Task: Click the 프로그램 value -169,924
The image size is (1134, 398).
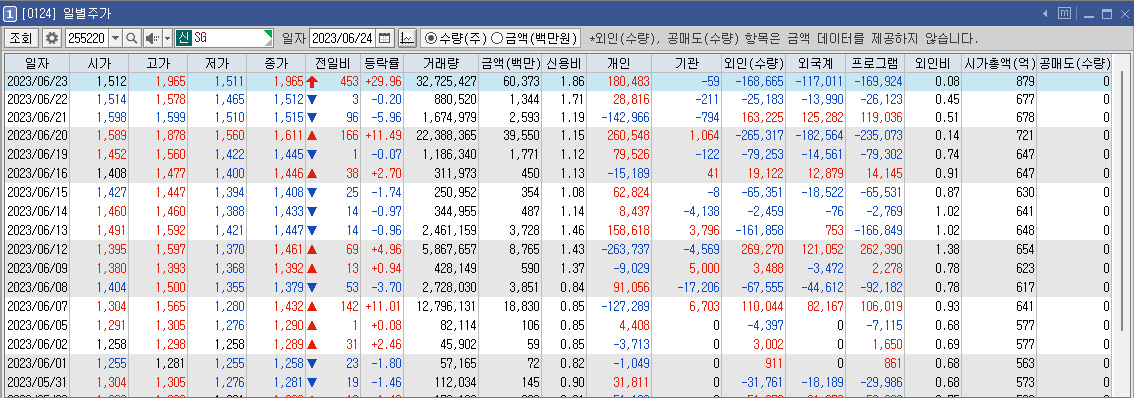Action: (878, 82)
